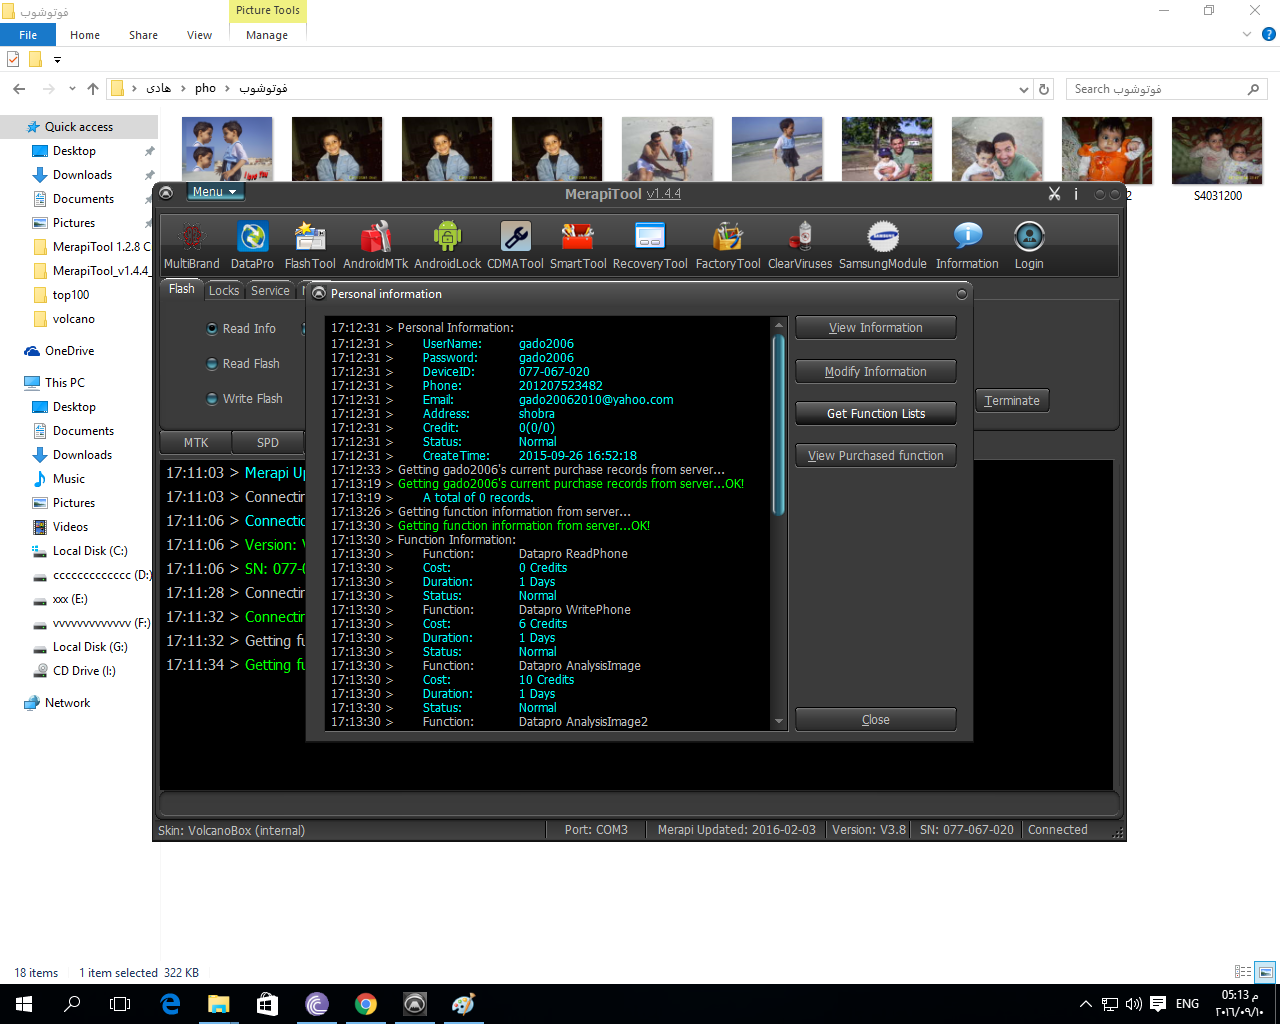
Task: Select the SPD tab
Action: point(268,442)
